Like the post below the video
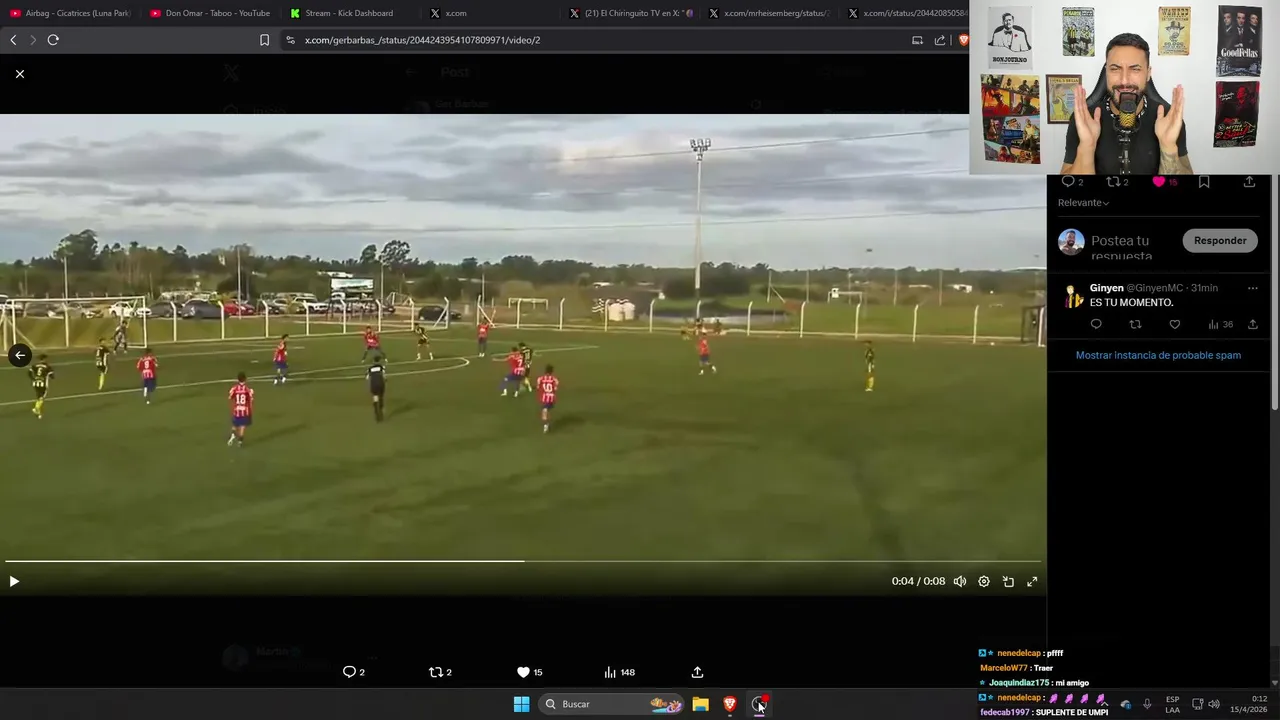This screenshot has width=1280, height=720. point(529,672)
